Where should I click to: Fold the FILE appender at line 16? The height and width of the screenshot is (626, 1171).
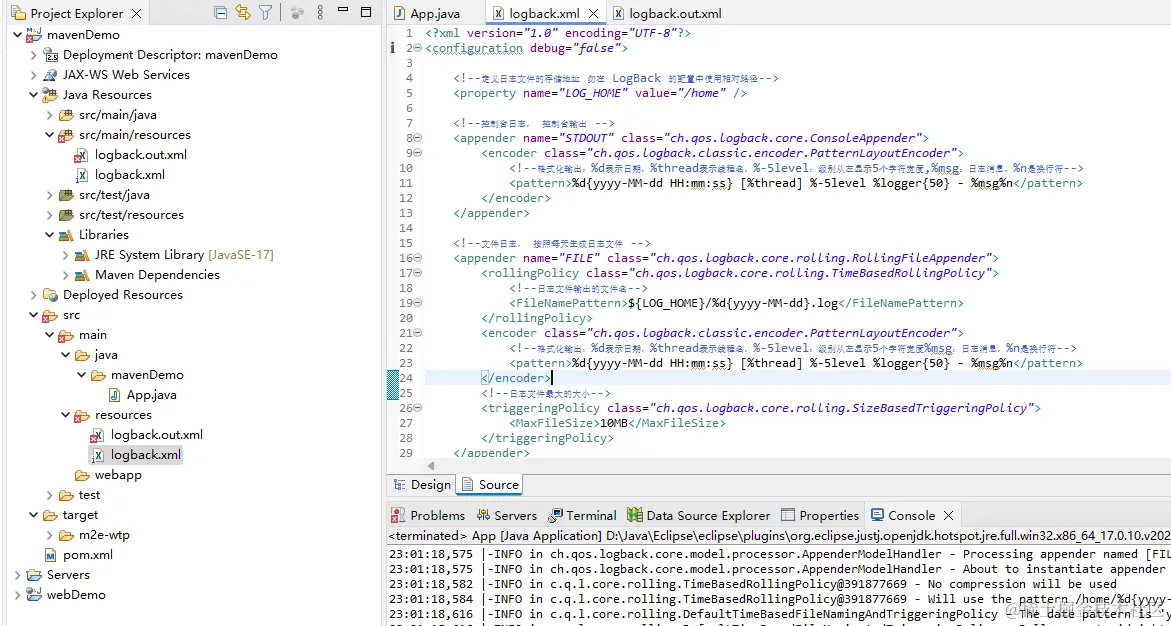[x=418, y=258]
